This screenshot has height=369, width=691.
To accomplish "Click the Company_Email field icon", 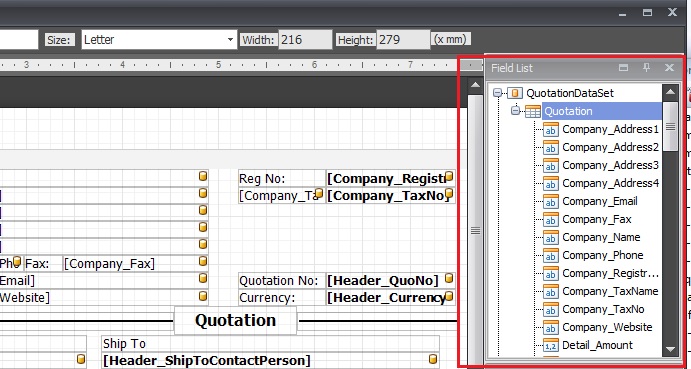I will coord(550,202).
